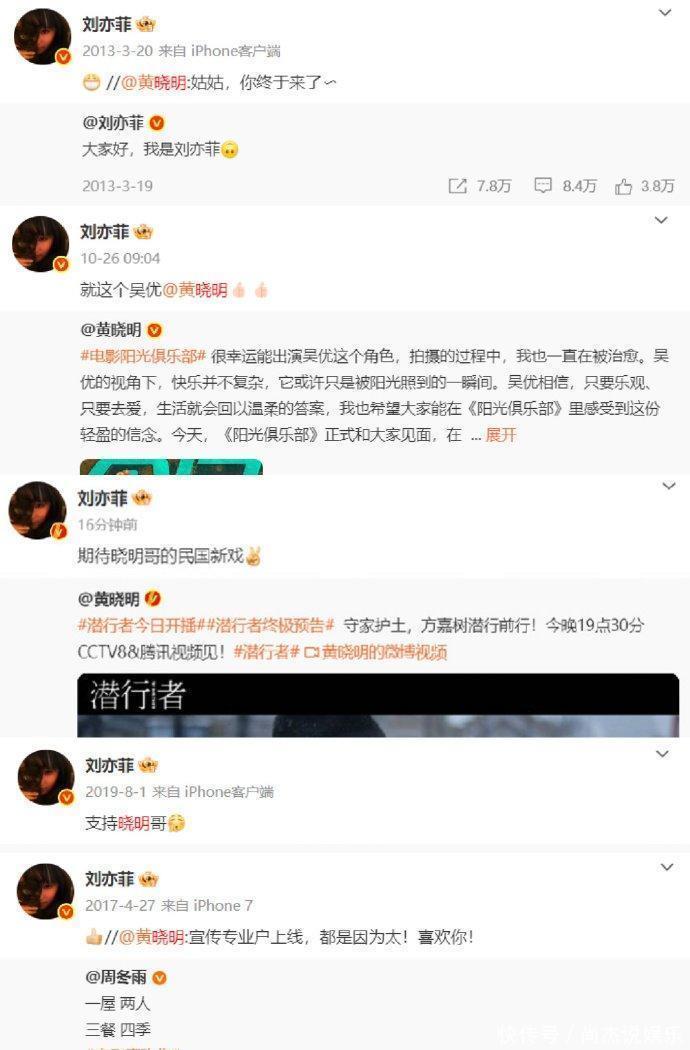Open 刘亦菲 avatar on 2019-8-1 post
Viewport: 690px width, 1050px height.
click(x=46, y=777)
